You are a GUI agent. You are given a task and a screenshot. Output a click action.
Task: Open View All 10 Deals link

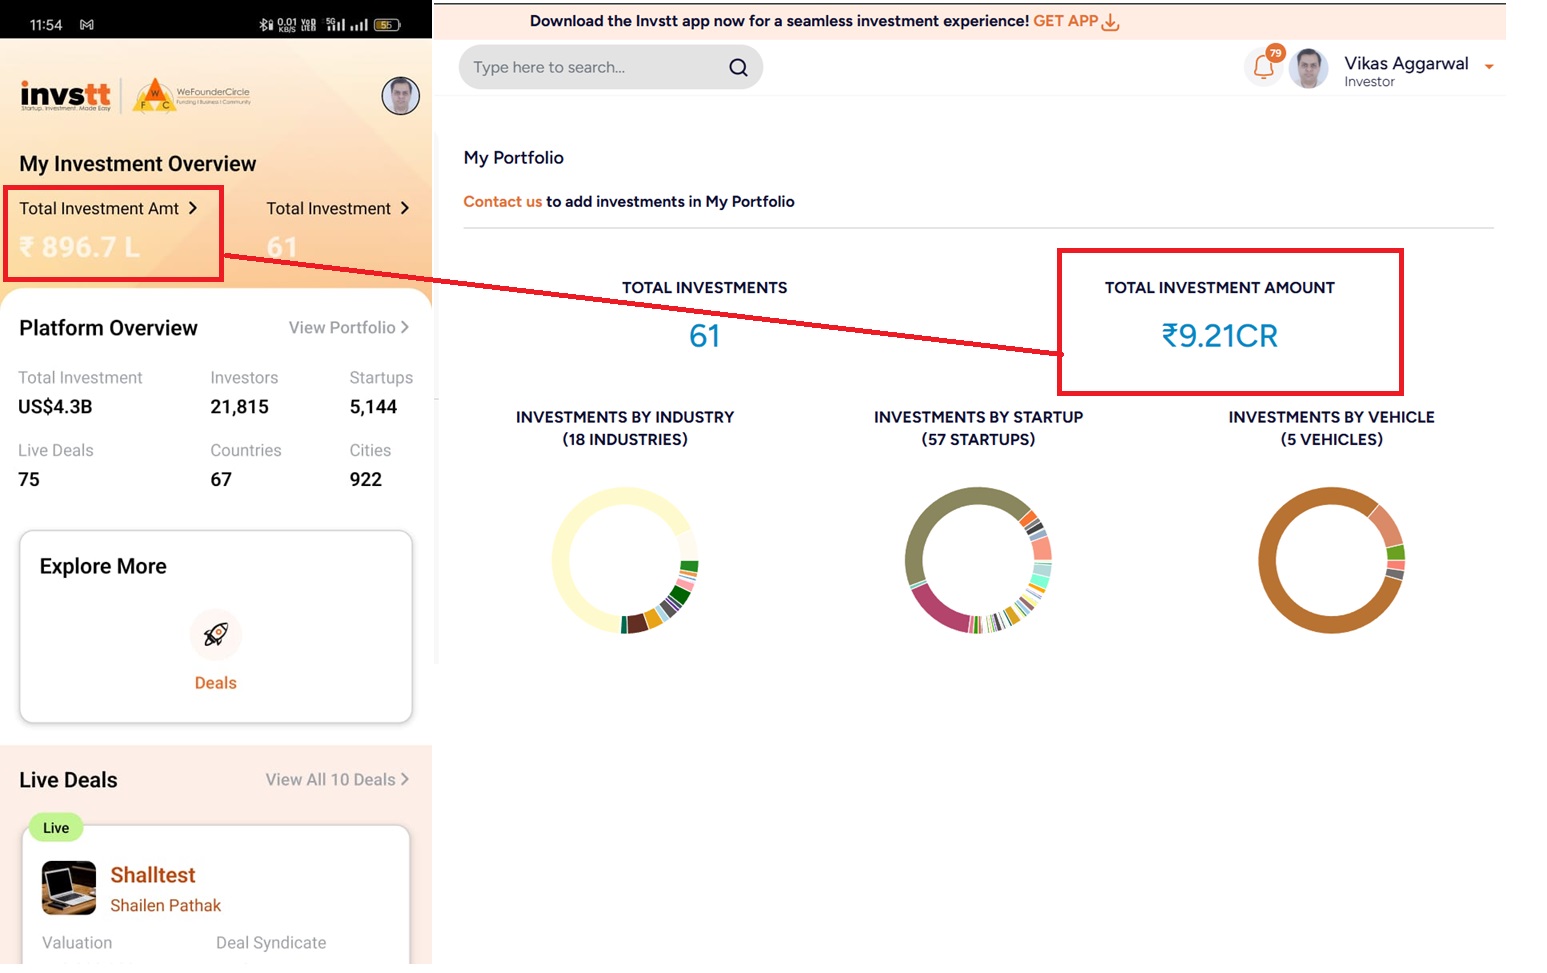(x=337, y=779)
